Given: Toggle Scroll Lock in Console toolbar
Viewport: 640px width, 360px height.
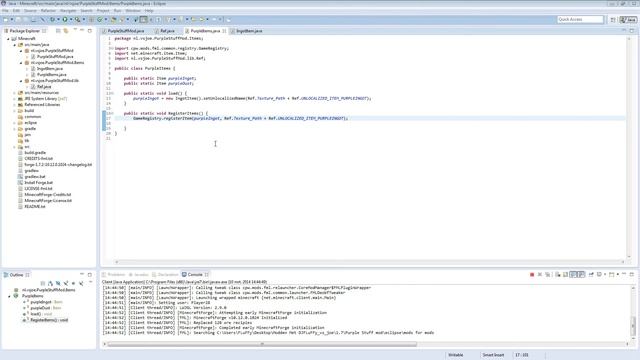Looking at the screenshot, I should tap(565, 275).
